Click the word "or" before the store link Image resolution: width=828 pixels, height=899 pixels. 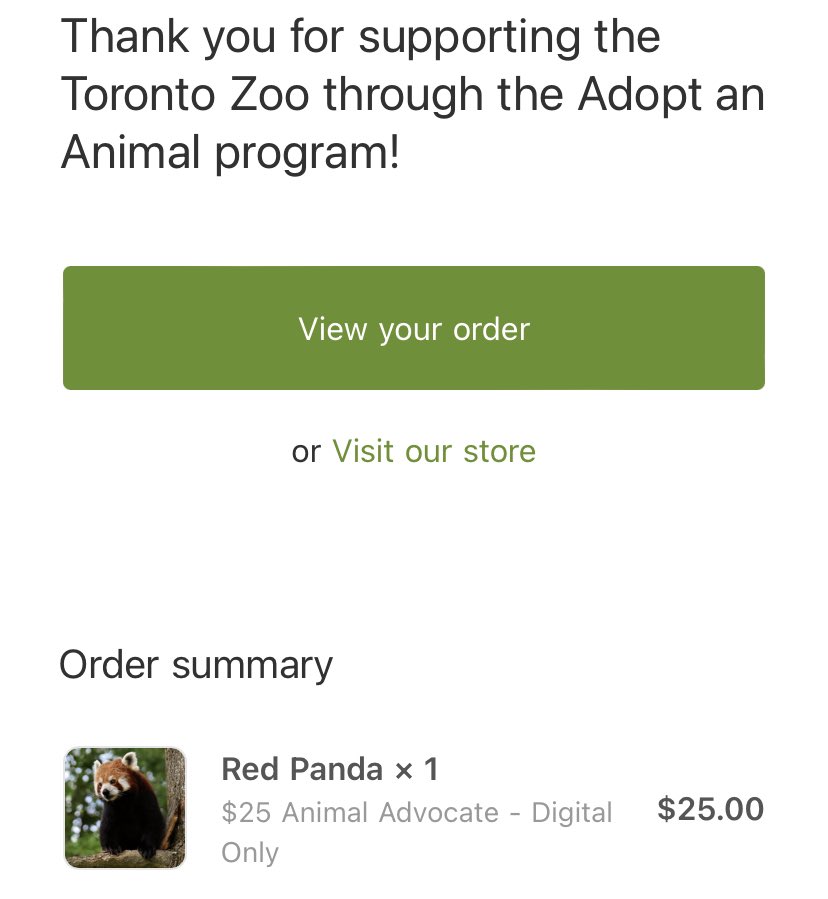tap(306, 452)
